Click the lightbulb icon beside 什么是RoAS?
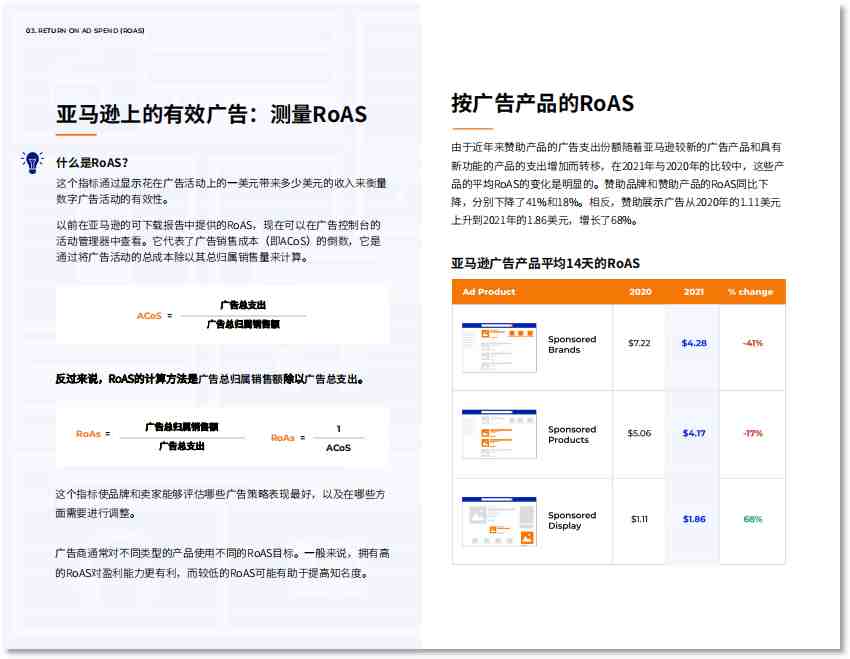 coord(33,162)
